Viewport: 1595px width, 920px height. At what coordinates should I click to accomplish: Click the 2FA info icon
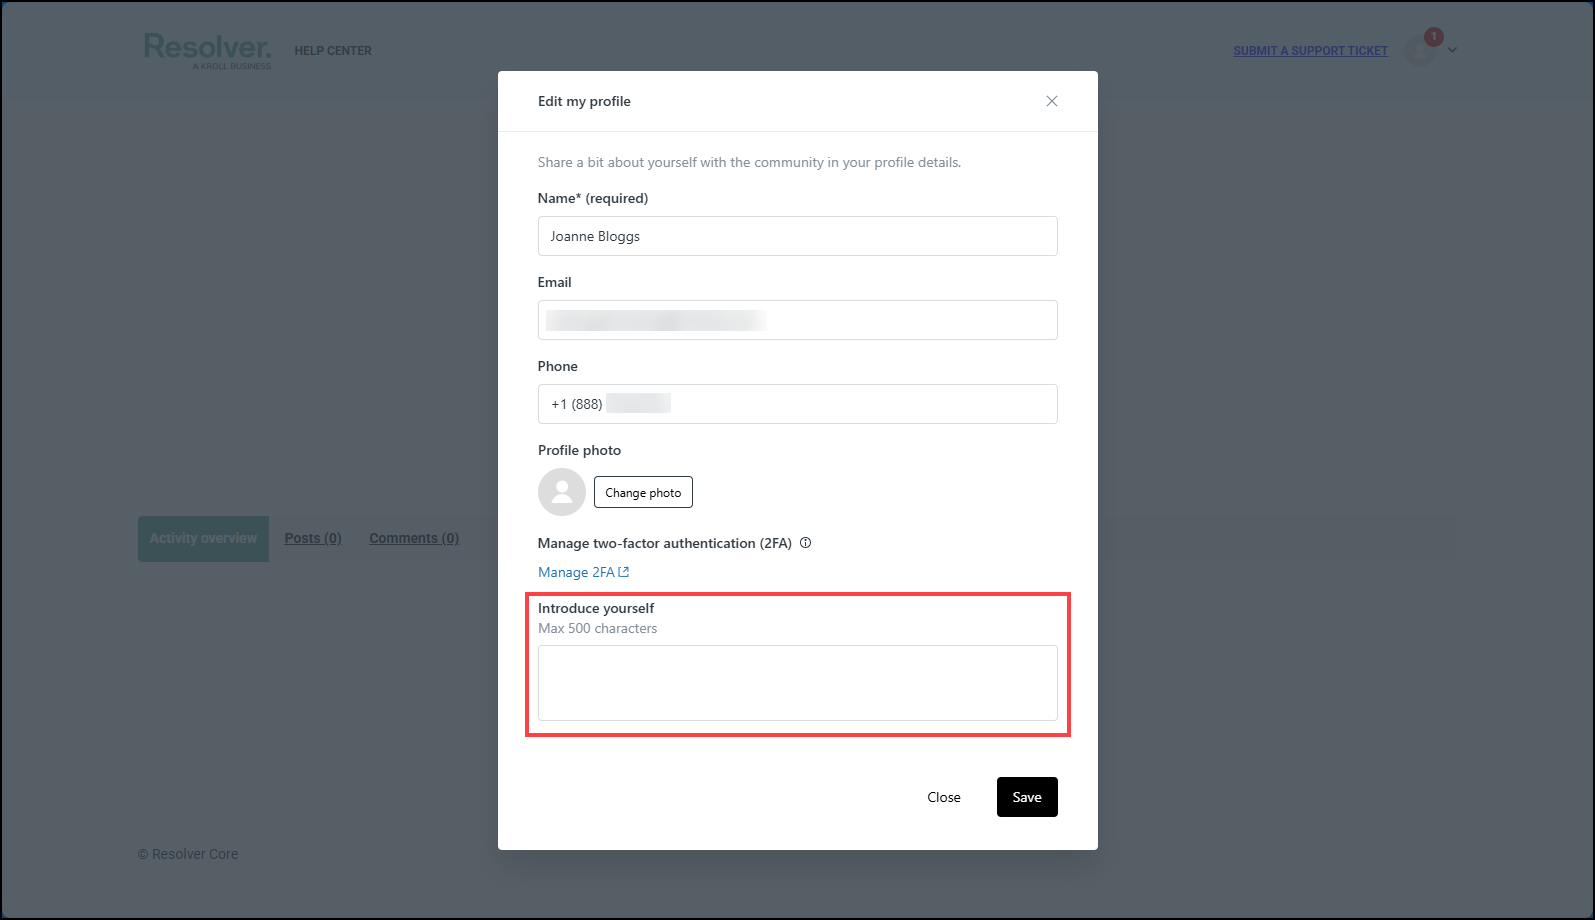806,543
